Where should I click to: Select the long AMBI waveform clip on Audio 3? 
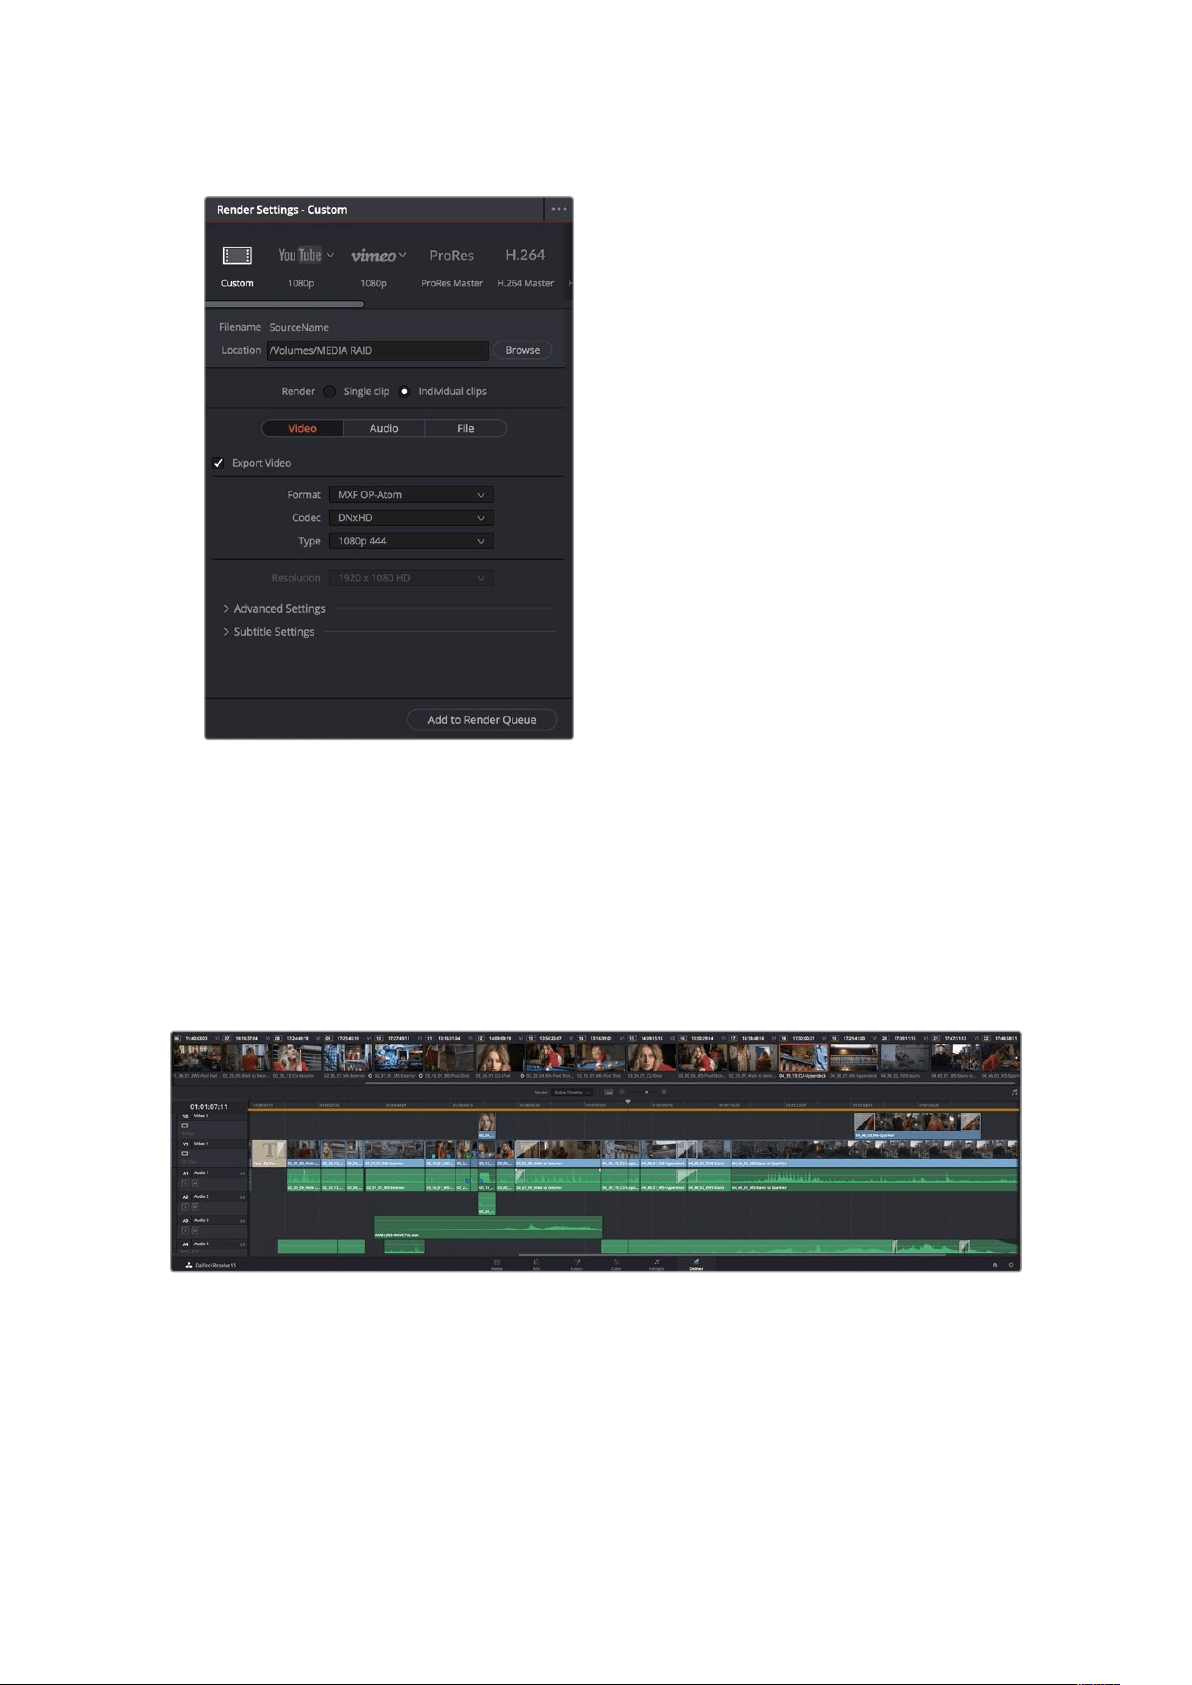pos(488,1227)
